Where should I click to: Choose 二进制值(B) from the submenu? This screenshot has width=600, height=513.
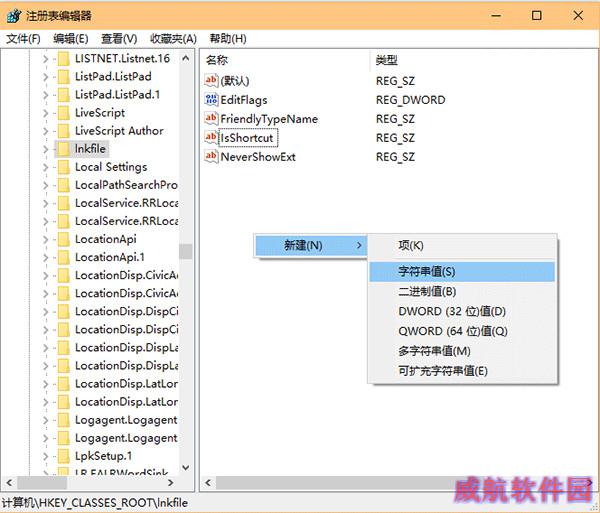462,292
